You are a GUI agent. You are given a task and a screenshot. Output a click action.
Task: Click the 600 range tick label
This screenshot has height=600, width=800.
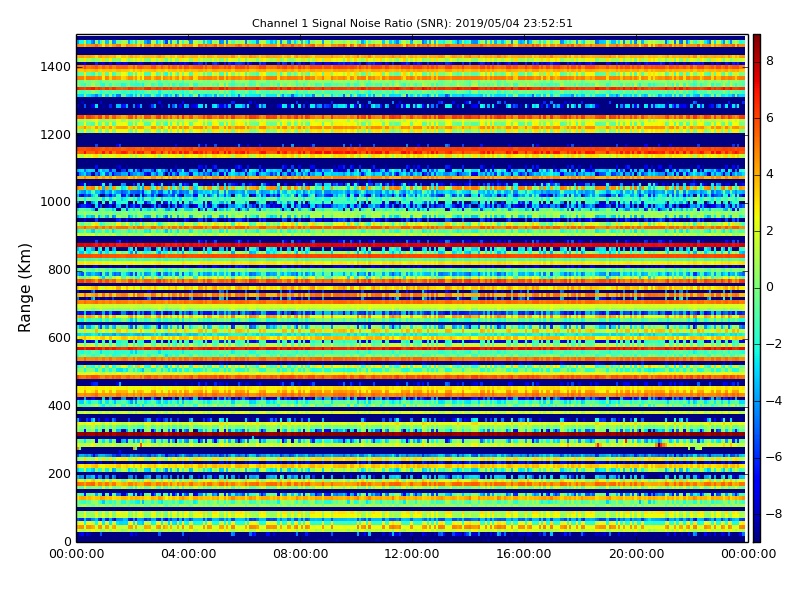click(59, 338)
